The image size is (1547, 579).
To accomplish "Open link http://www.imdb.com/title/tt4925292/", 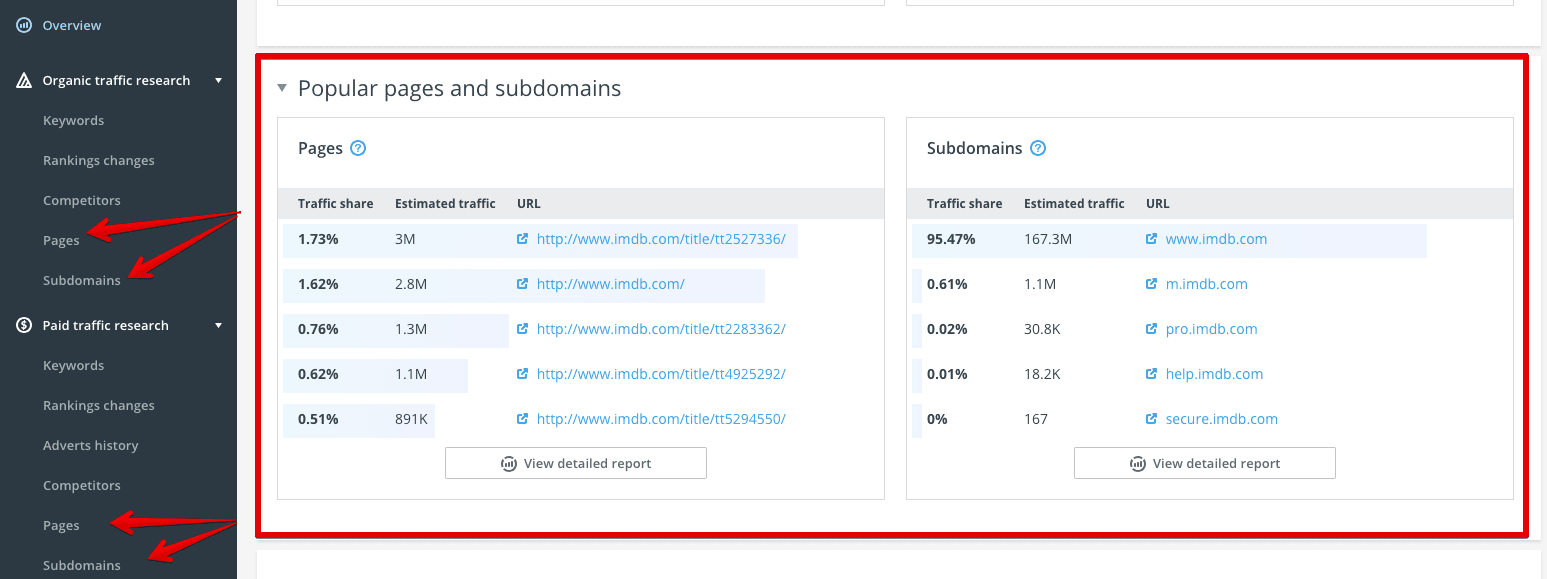I will 661,374.
